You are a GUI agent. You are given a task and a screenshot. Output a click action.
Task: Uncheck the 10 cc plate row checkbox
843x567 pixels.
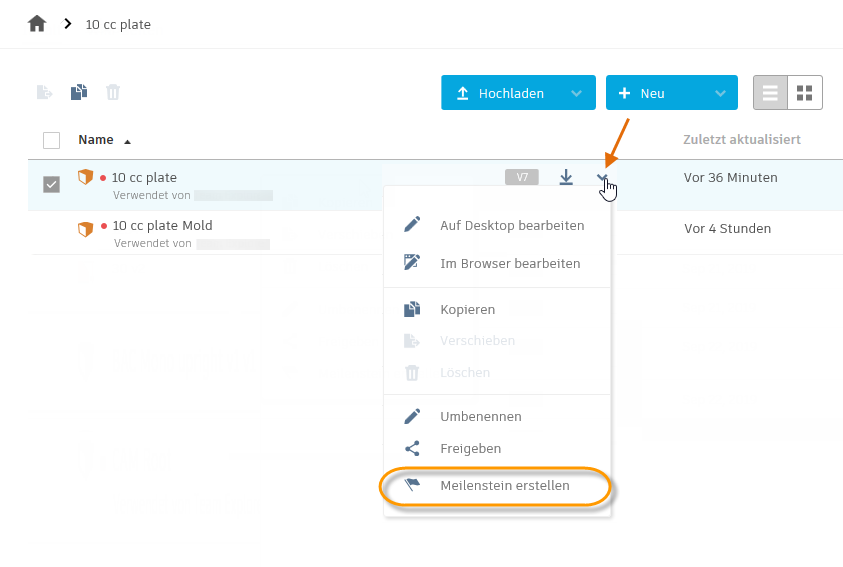pyautogui.click(x=52, y=184)
